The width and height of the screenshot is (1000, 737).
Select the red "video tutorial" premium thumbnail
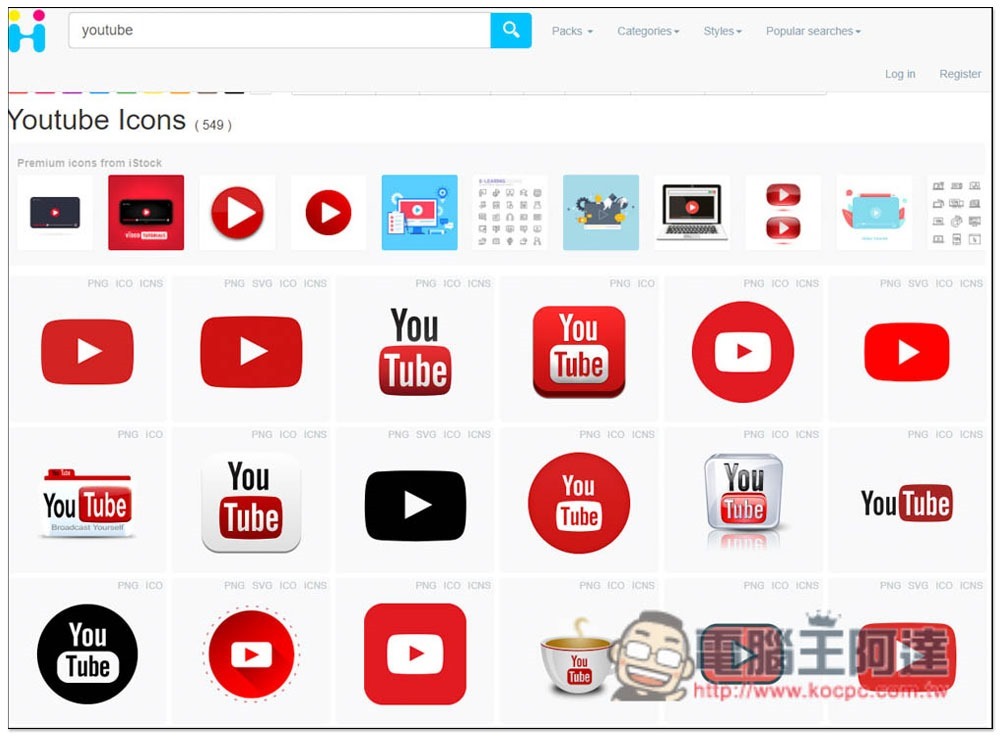(x=146, y=213)
